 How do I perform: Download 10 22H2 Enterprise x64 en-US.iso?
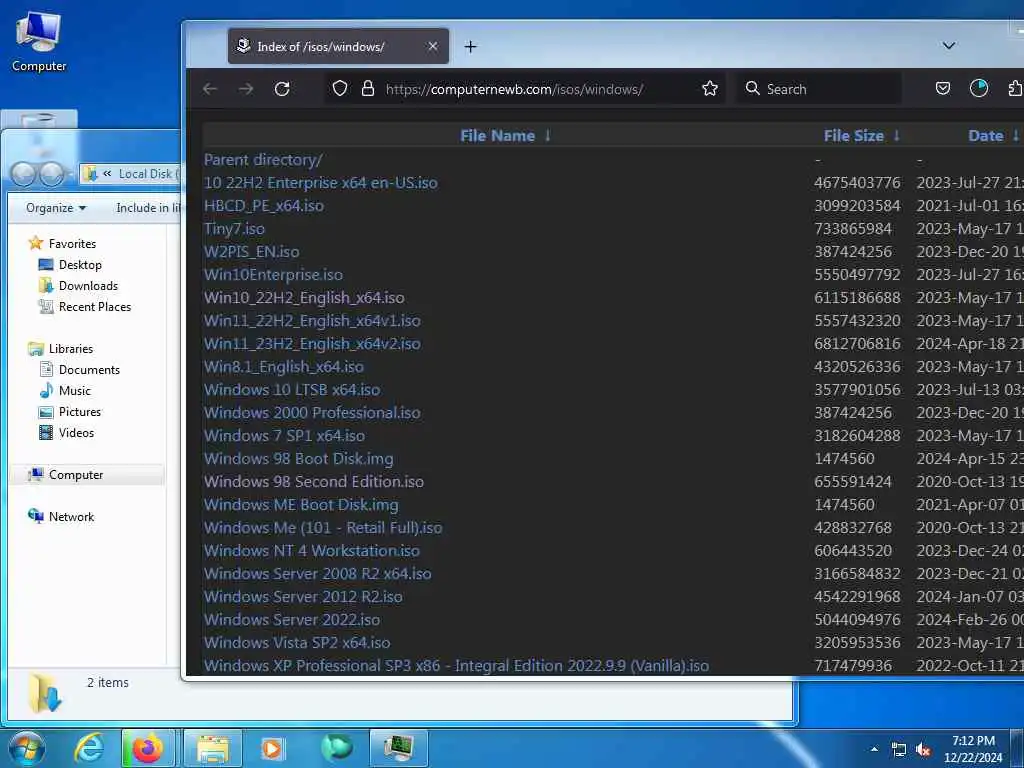(321, 183)
